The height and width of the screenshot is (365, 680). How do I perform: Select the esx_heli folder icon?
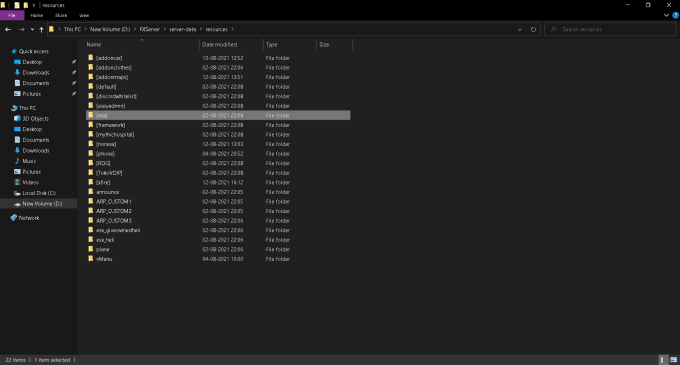point(91,239)
